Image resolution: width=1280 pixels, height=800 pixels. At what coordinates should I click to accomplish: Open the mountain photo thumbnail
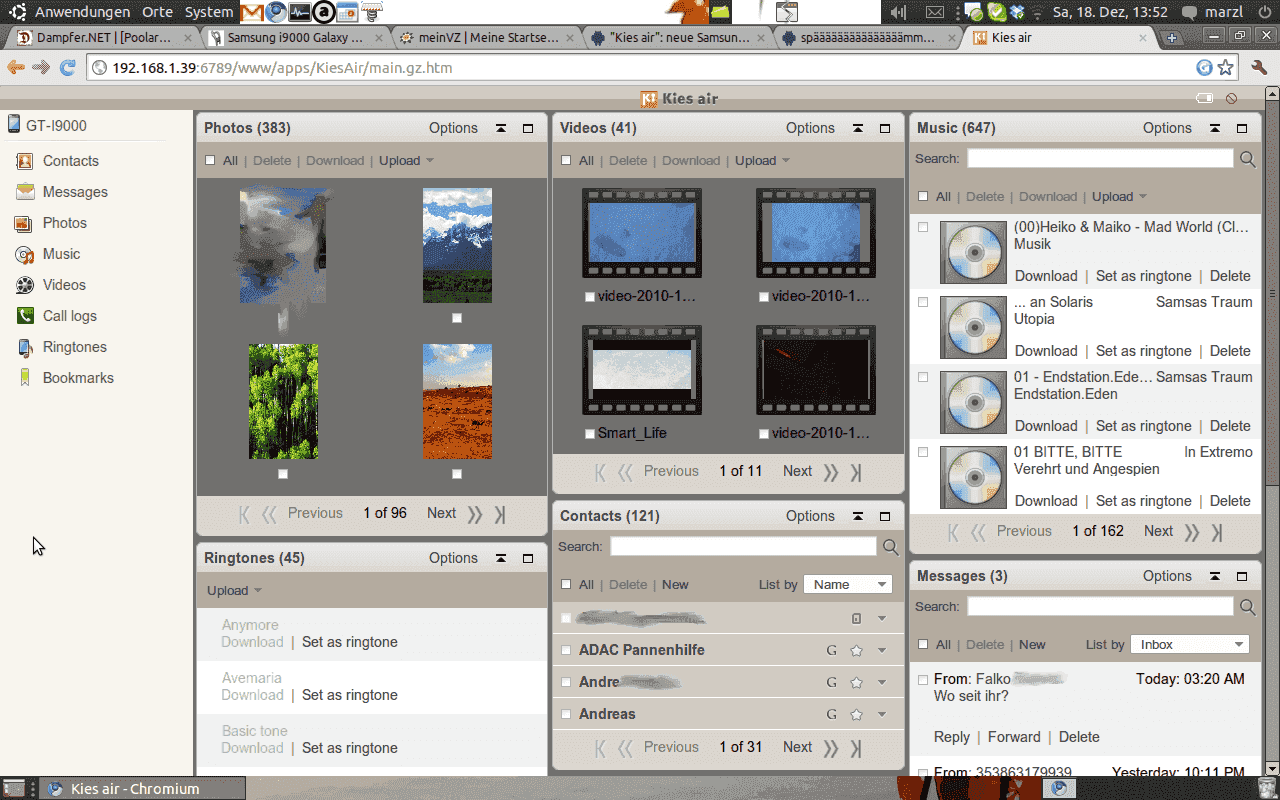pos(457,245)
